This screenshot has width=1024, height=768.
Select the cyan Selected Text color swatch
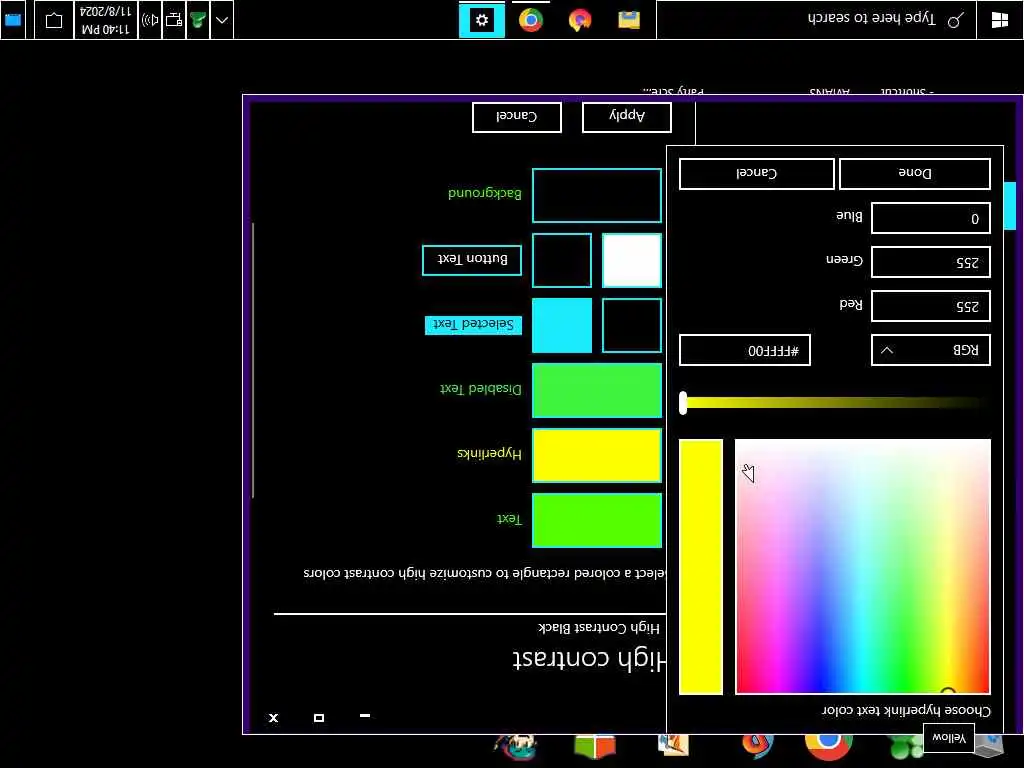click(x=562, y=325)
